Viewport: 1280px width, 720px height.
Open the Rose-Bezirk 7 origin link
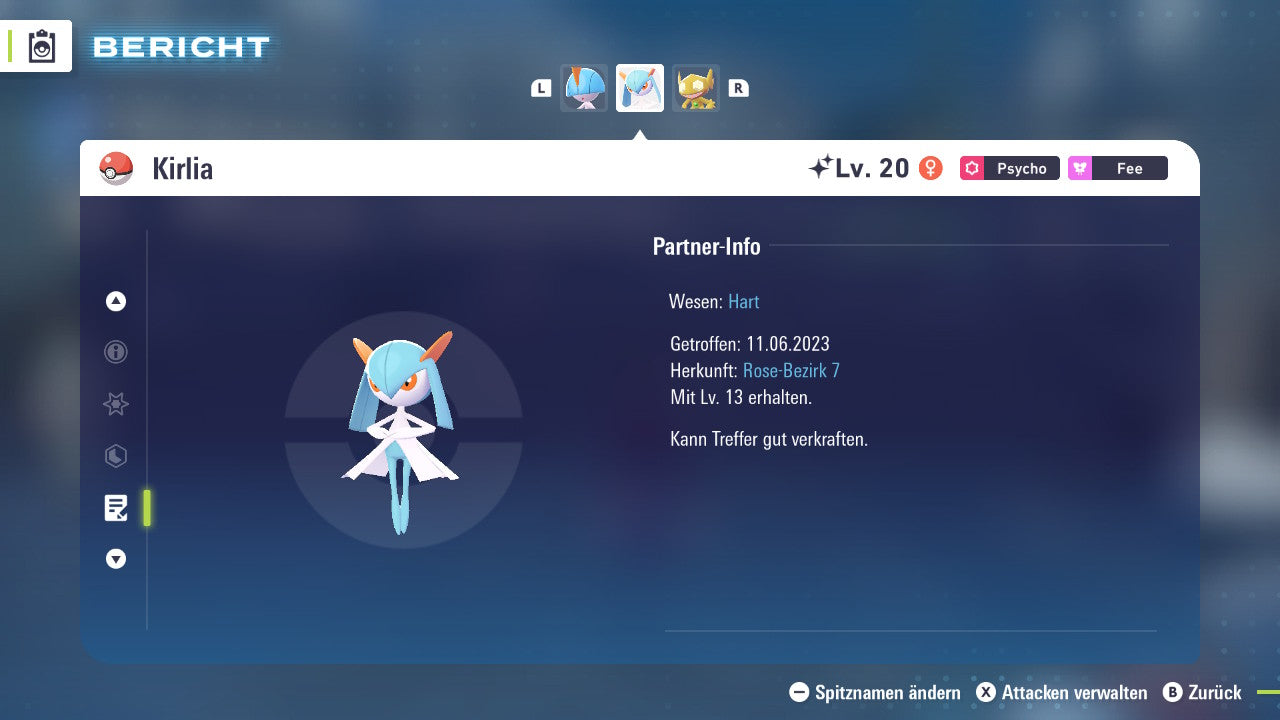click(x=793, y=369)
